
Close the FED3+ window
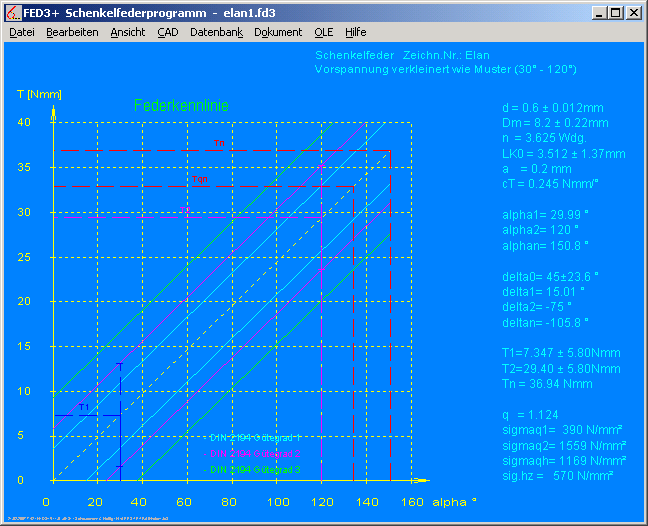click(x=633, y=13)
